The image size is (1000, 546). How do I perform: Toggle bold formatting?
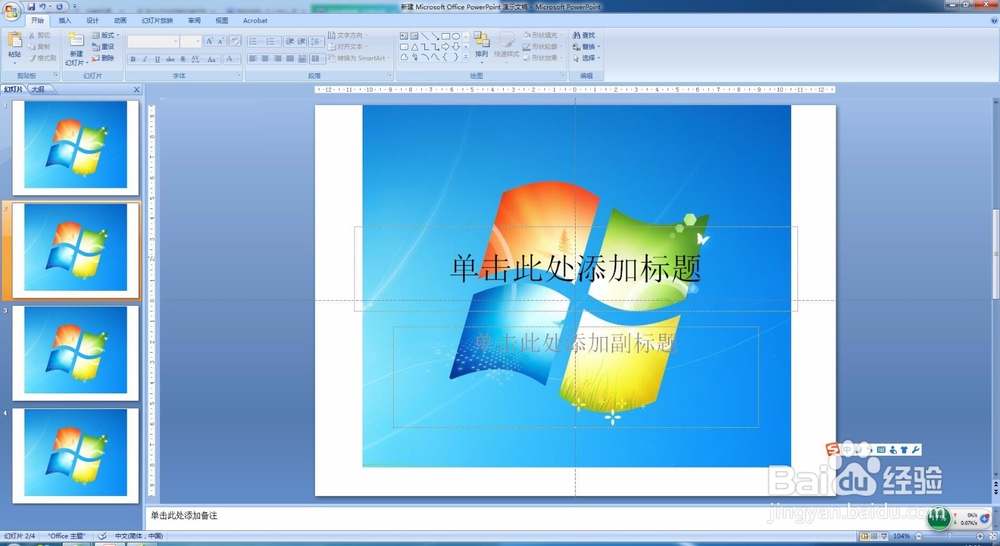(x=133, y=59)
